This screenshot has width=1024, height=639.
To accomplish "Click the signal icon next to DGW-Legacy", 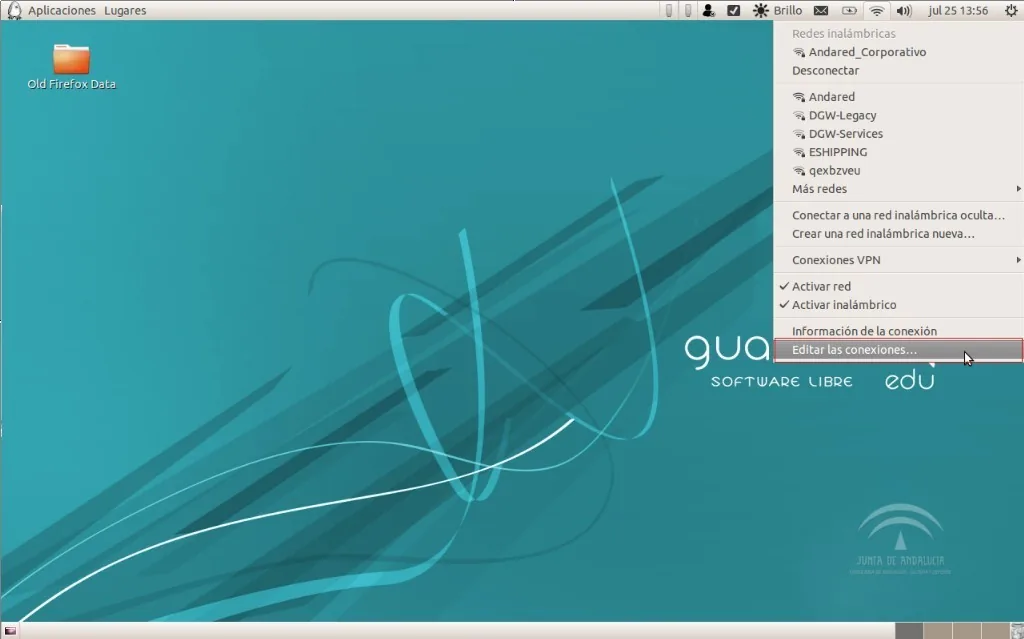I will pyautogui.click(x=799, y=115).
